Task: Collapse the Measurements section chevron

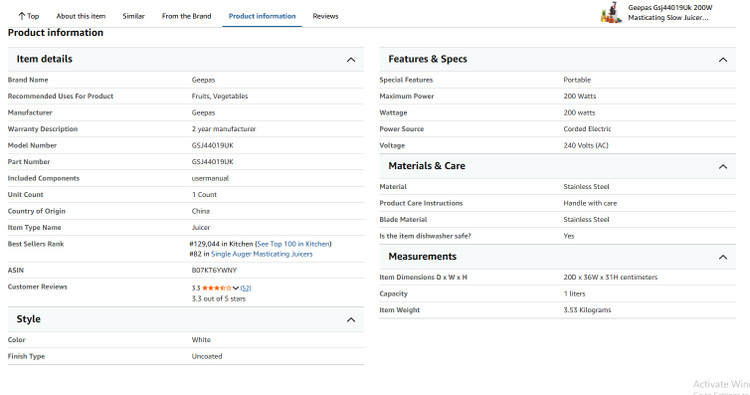Action: pos(723,257)
